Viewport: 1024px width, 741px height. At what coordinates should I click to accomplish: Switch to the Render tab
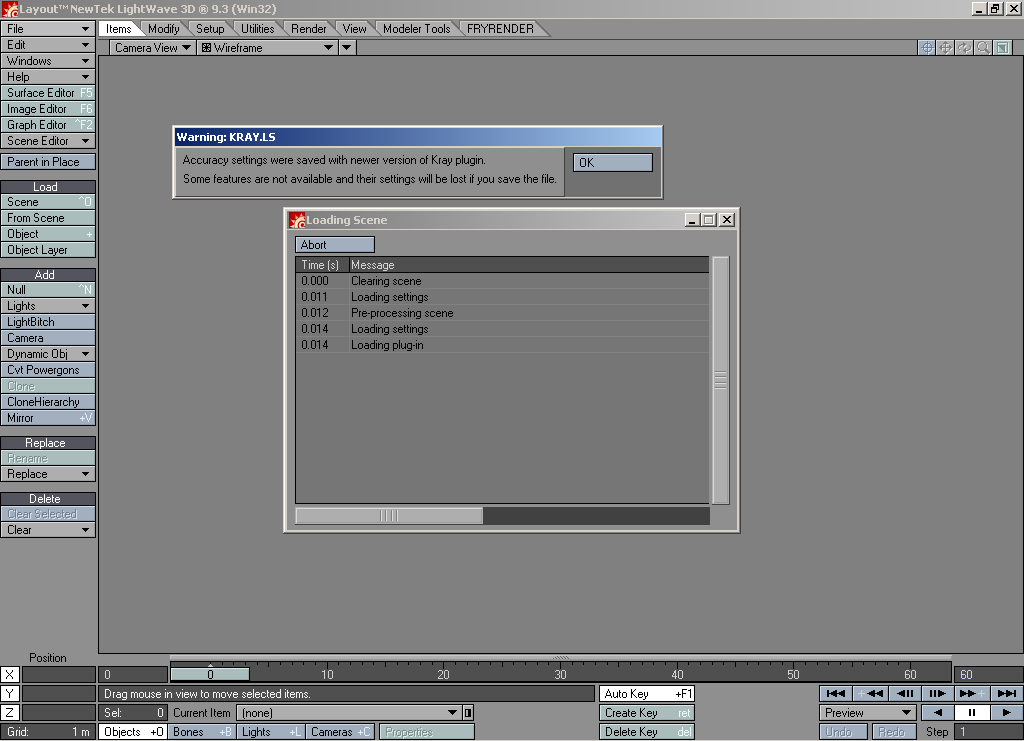tap(309, 29)
